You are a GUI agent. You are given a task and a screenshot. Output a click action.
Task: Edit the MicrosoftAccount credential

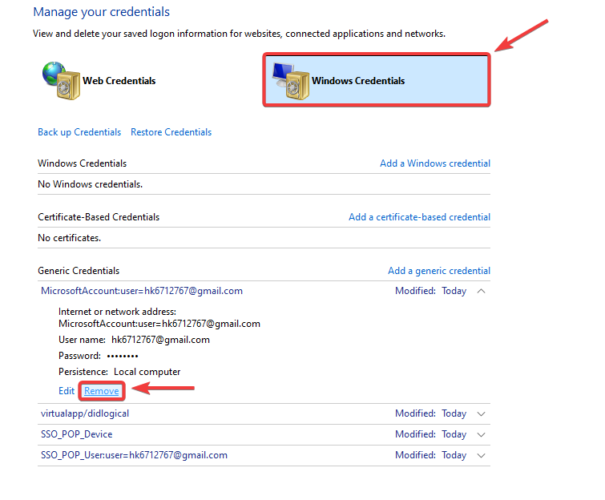(67, 390)
